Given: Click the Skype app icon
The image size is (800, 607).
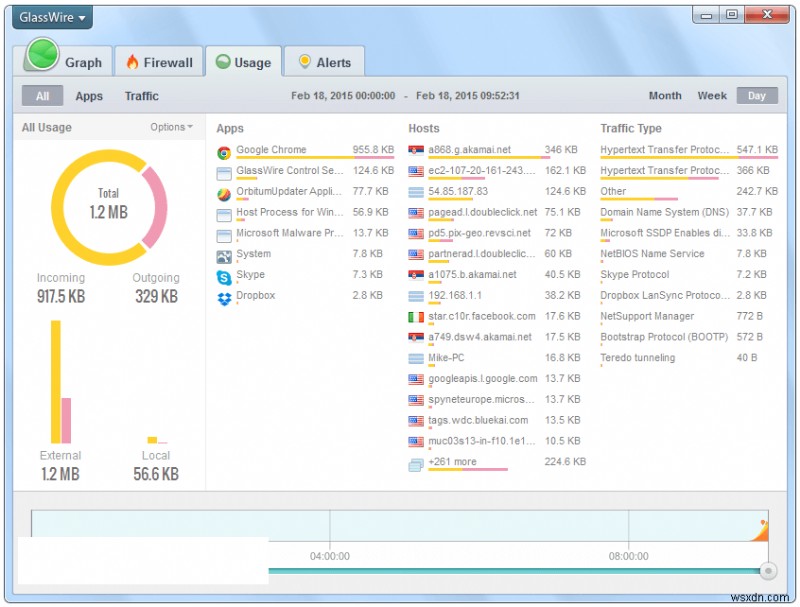Looking at the screenshot, I should click(x=224, y=277).
